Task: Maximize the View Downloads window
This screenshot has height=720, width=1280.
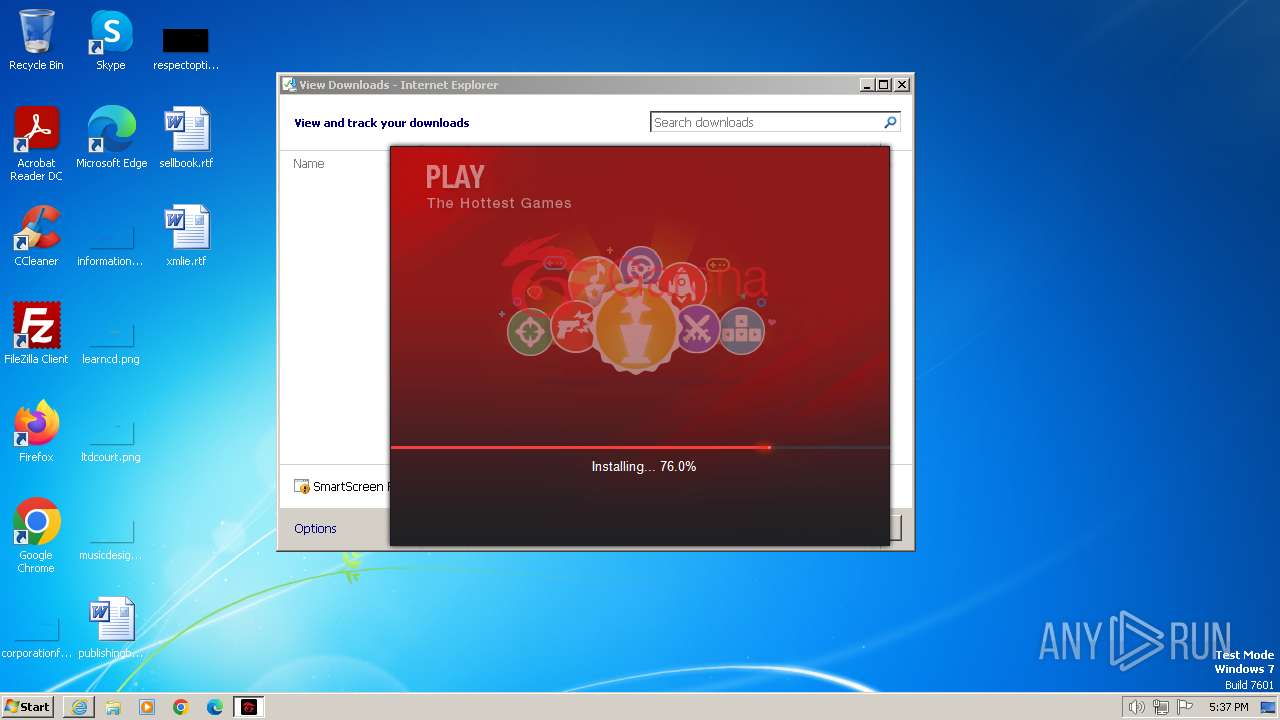Action: point(884,85)
